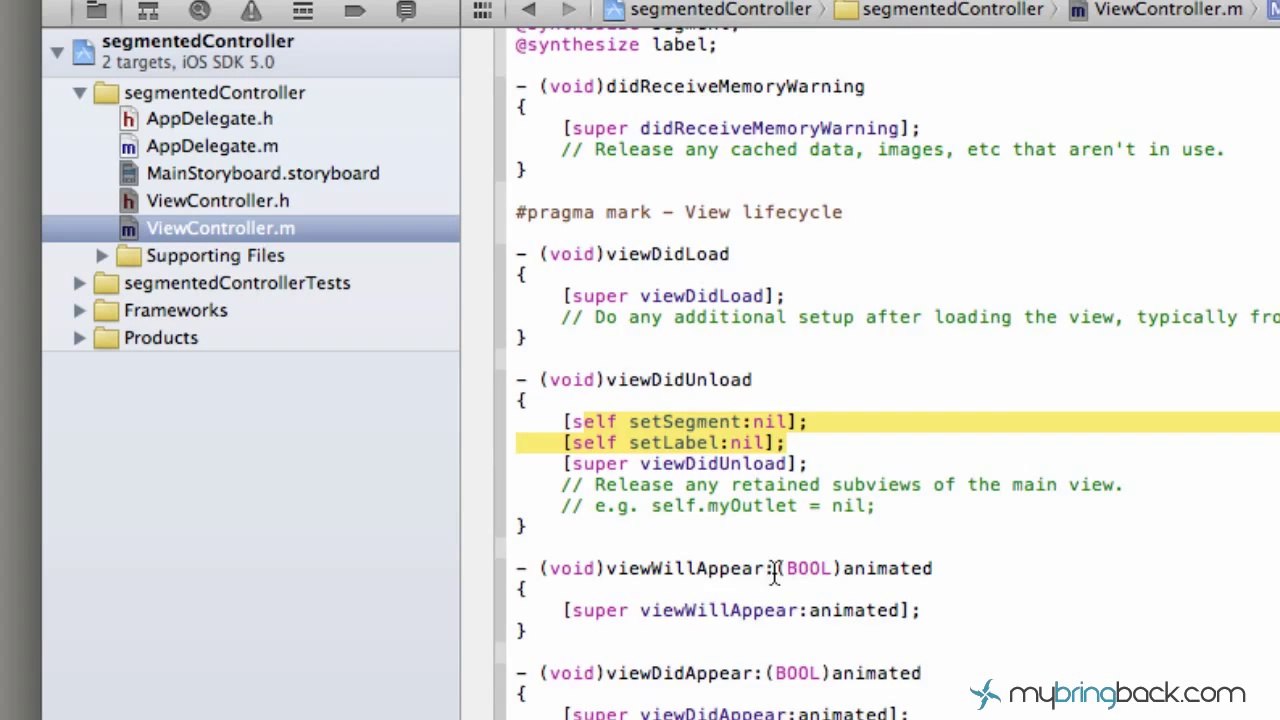Viewport: 1280px width, 720px height.
Task: Click the didReceiveMemoryWarning method signature
Action: point(690,87)
